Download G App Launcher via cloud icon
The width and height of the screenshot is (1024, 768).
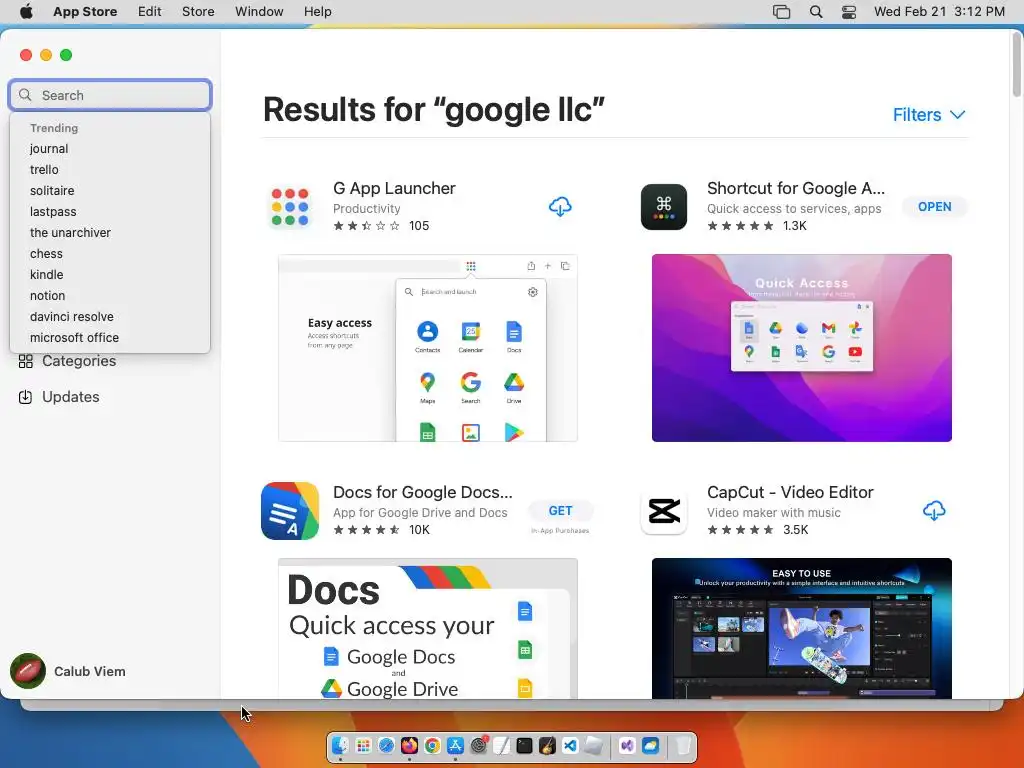pos(560,207)
